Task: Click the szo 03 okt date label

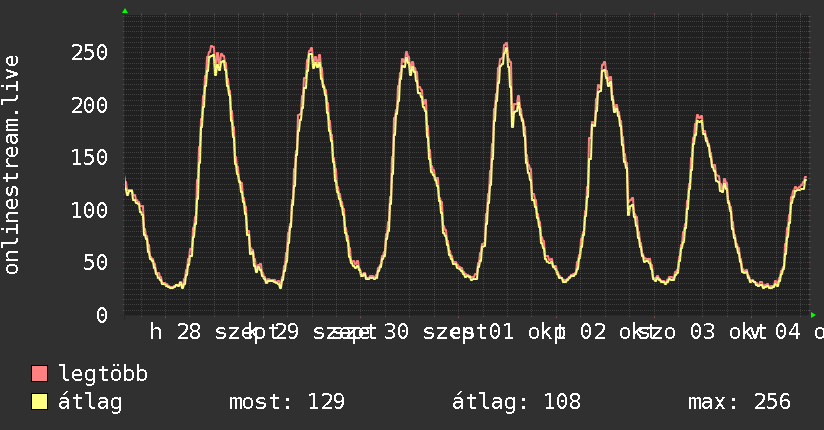Action: pyautogui.click(x=703, y=332)
